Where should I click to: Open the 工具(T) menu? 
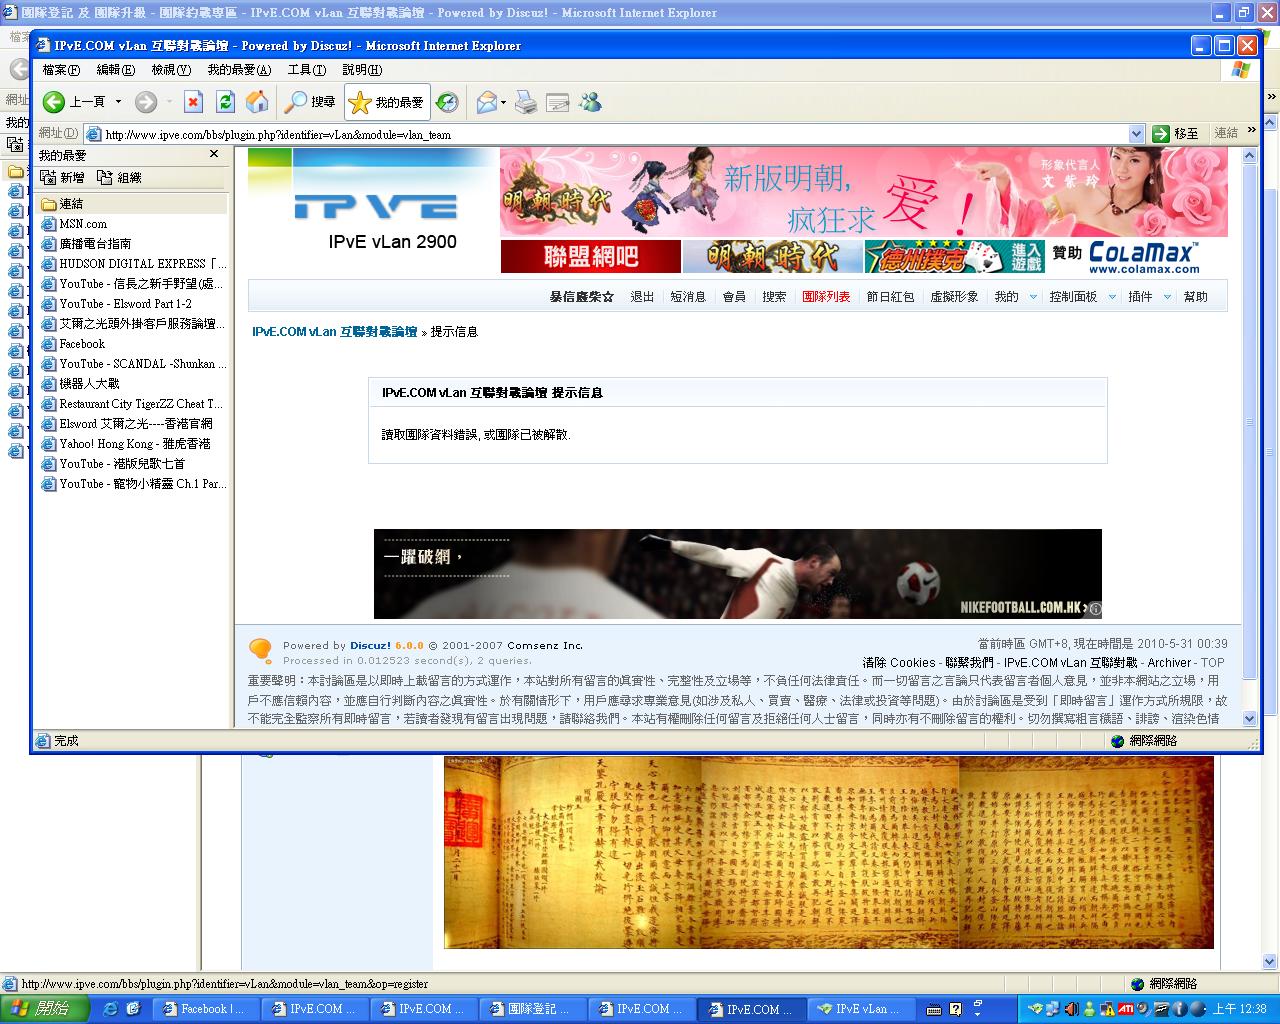pyautogui.click(x=306, y=70)
